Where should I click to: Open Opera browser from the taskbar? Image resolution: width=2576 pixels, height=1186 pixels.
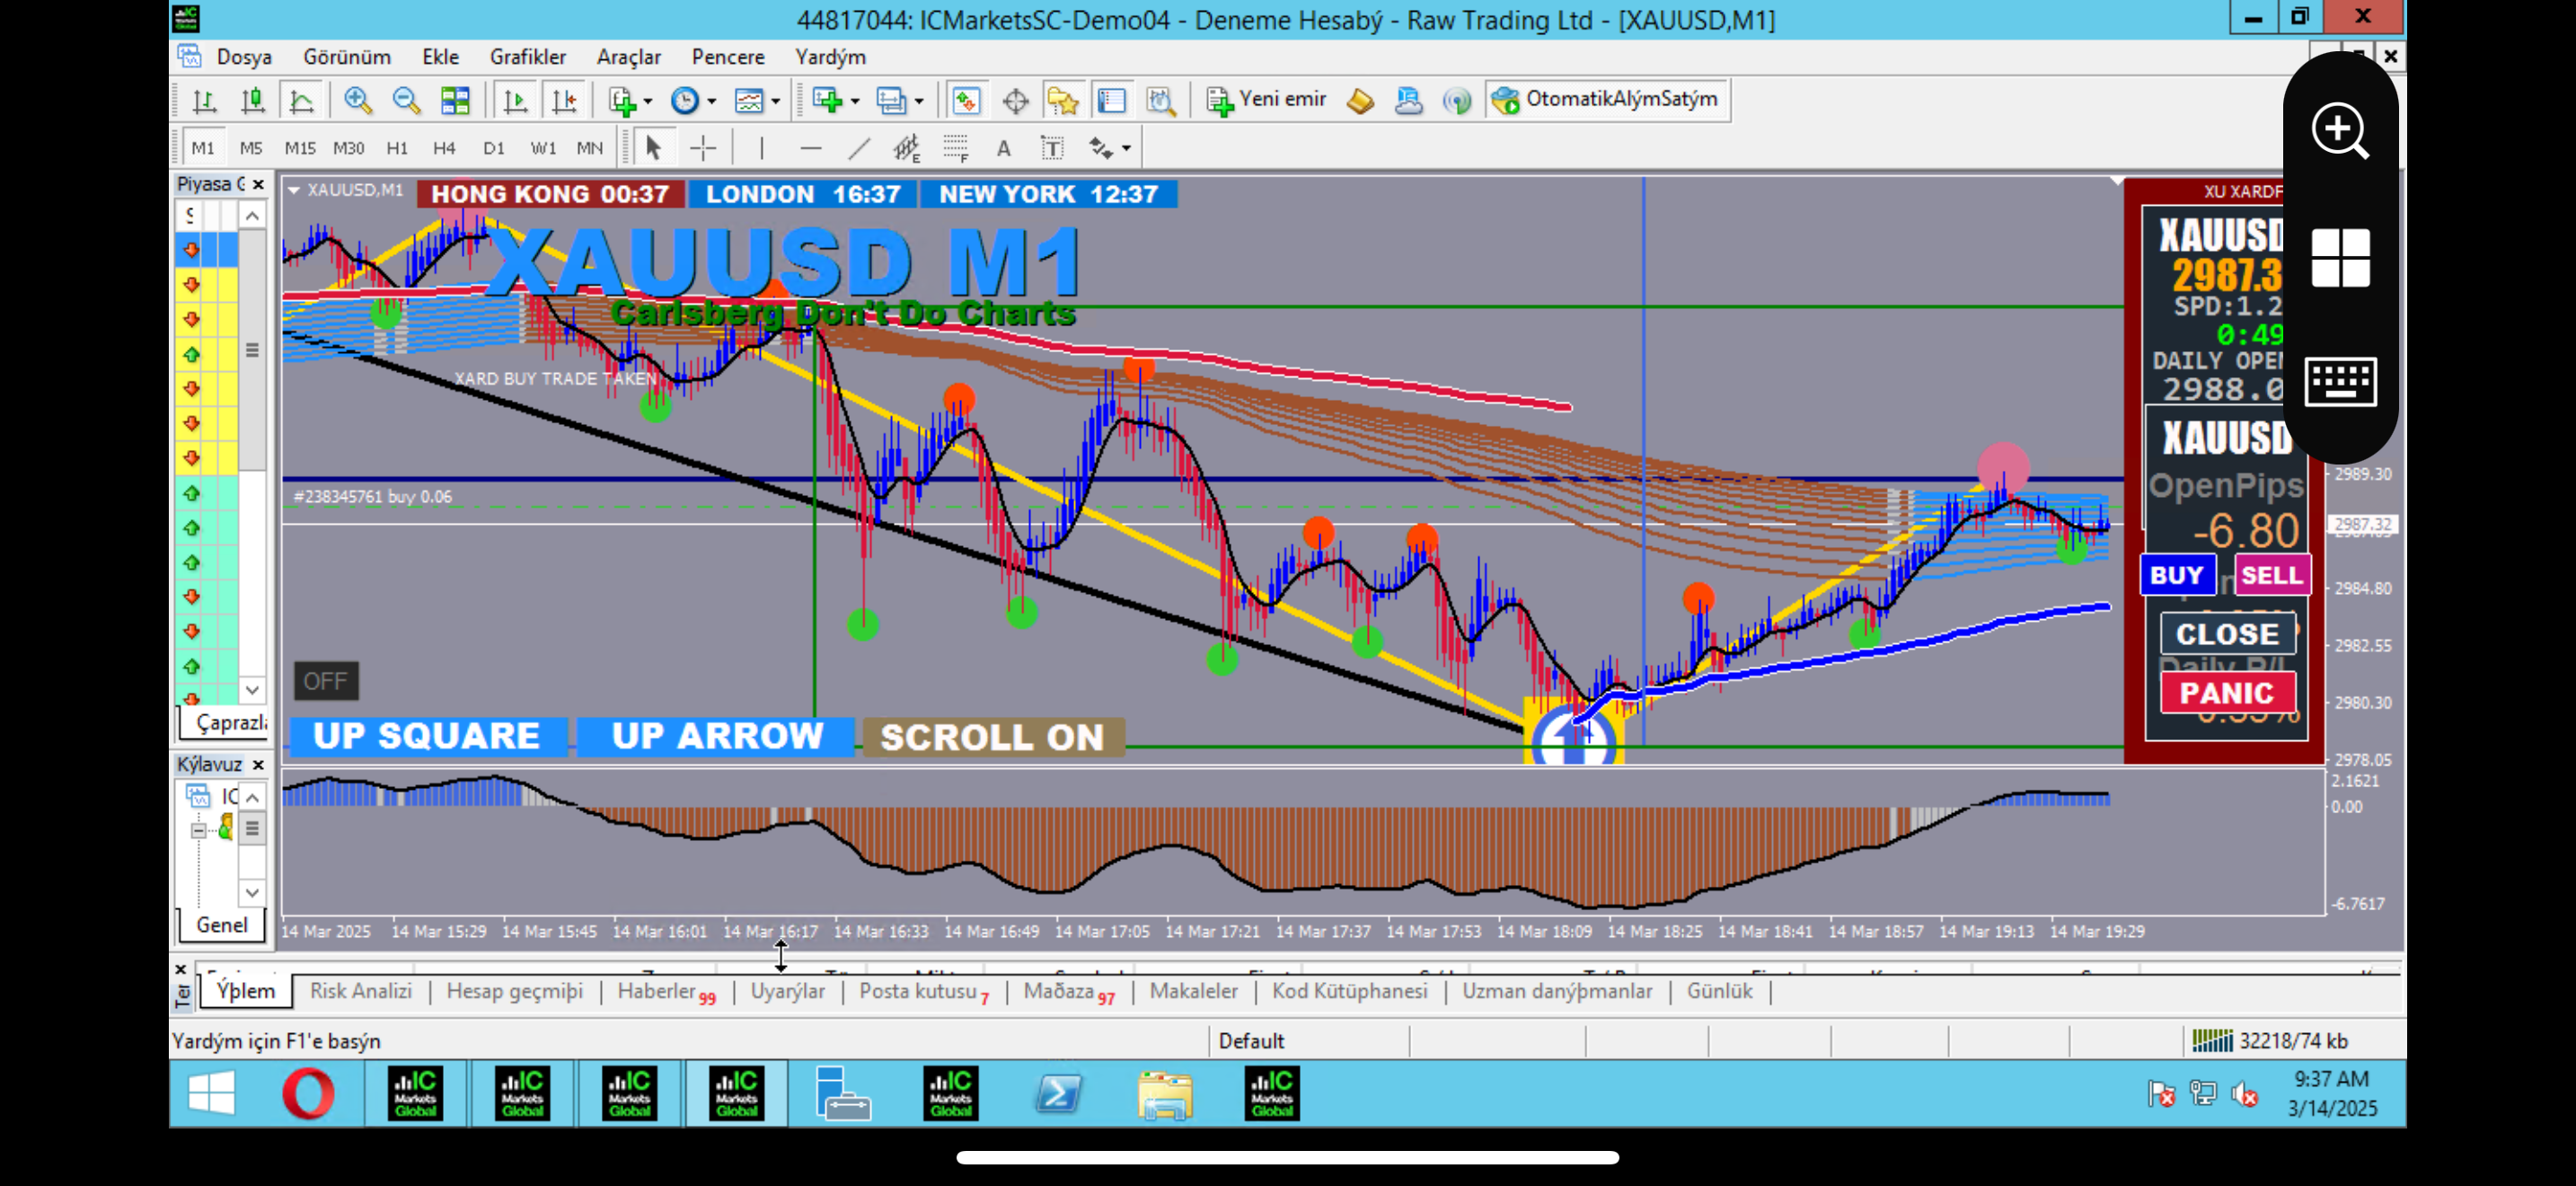pos(308,1093)
